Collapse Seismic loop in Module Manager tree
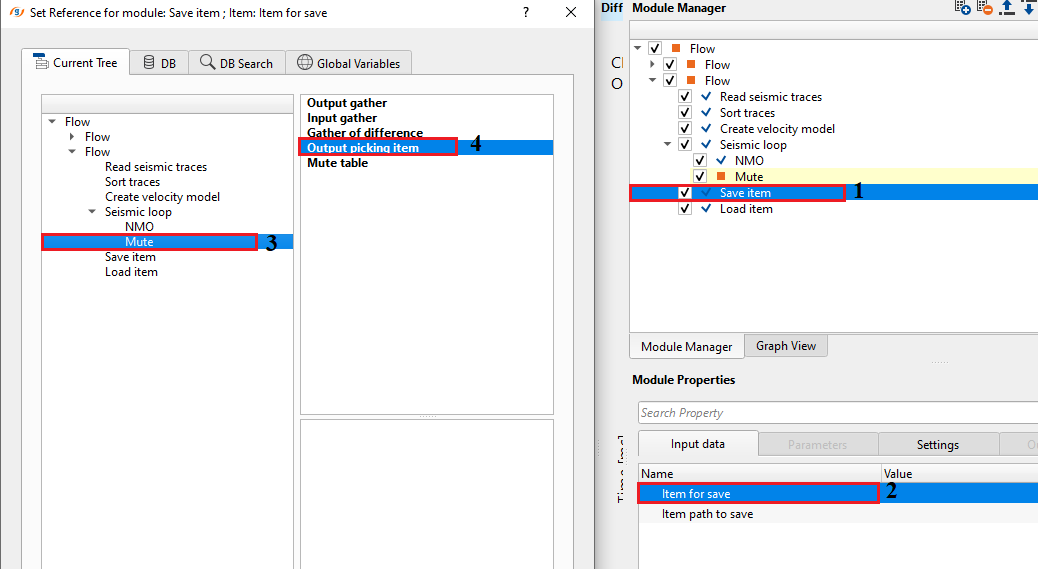The image size is (1038, 569). (x=669, y=145)
